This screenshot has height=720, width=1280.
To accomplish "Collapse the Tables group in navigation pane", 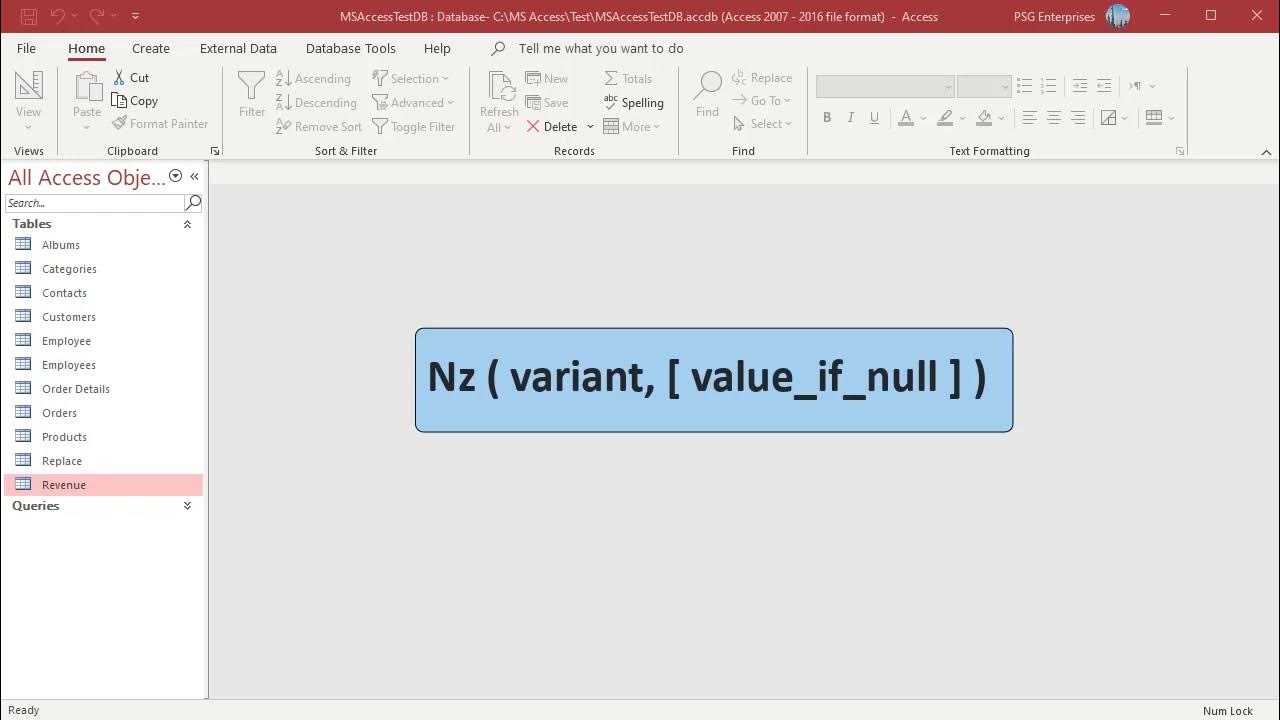I will tap(187, 224).
